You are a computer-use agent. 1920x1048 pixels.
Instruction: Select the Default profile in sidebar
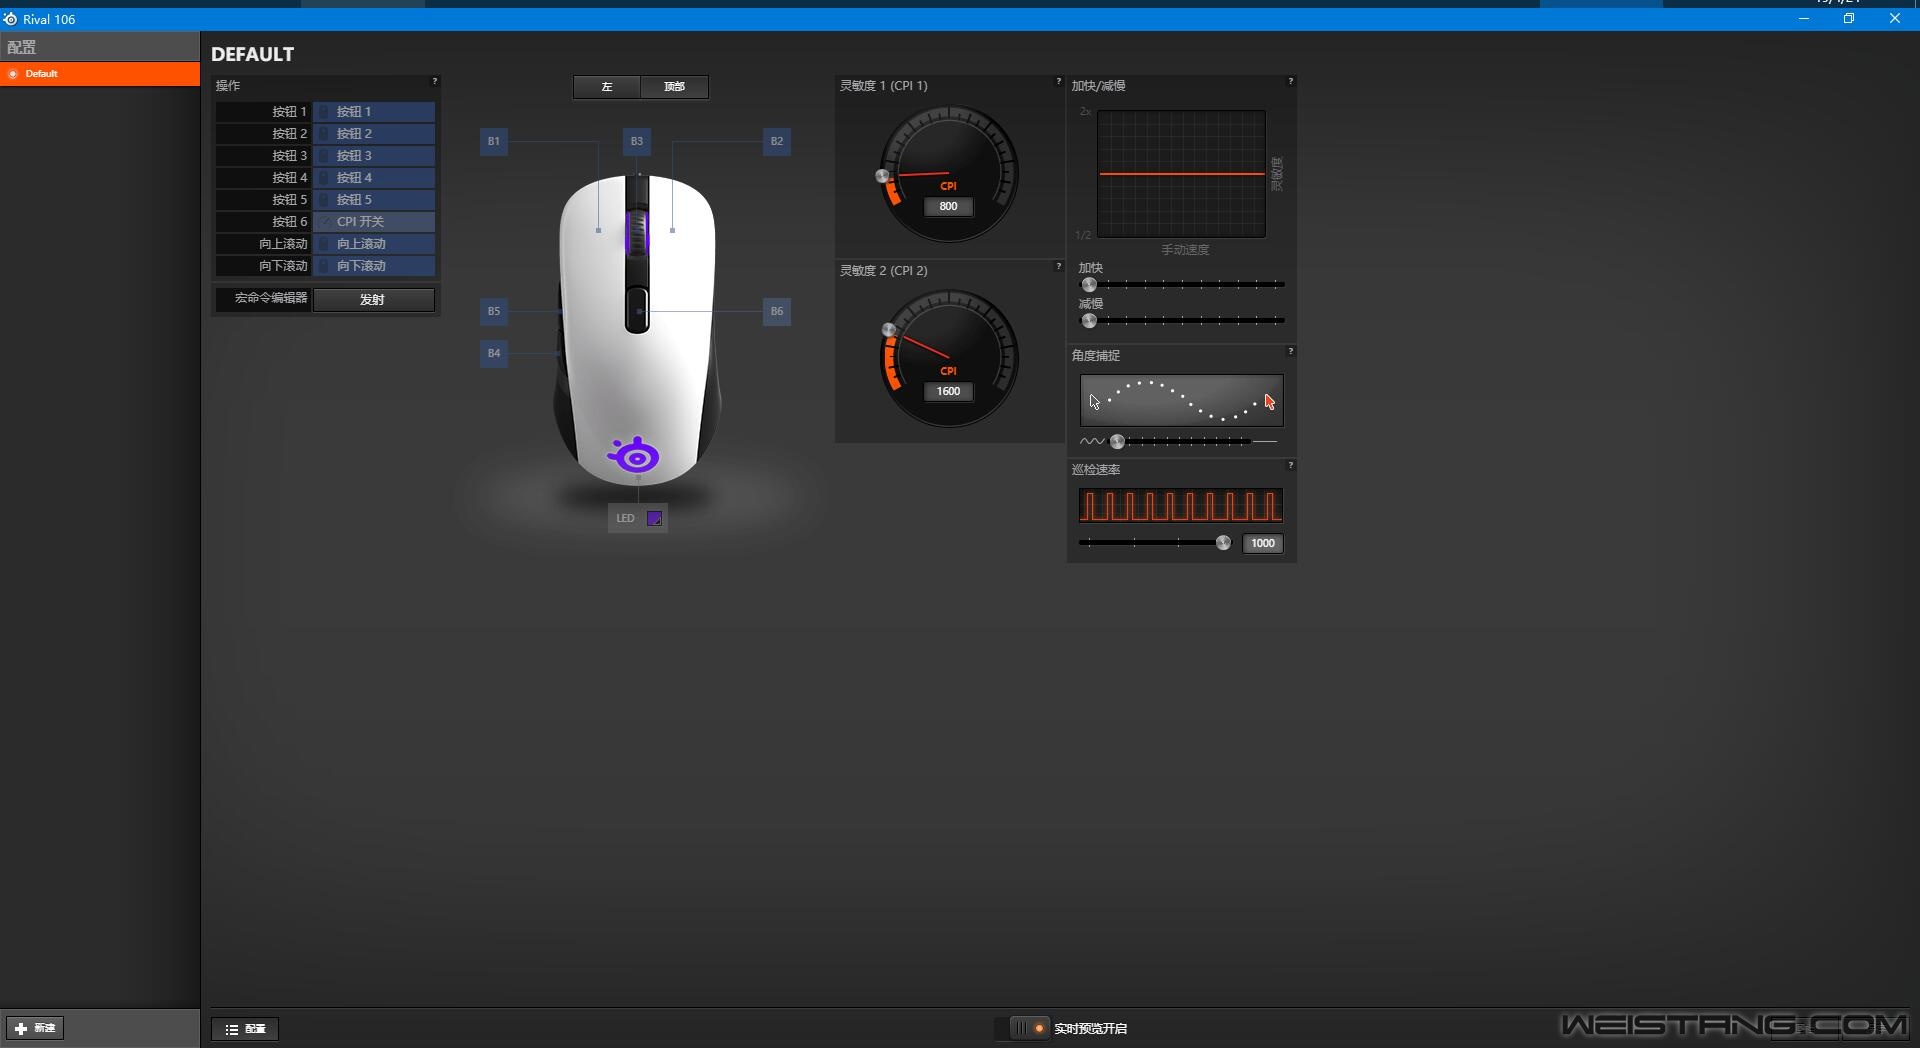100,74
